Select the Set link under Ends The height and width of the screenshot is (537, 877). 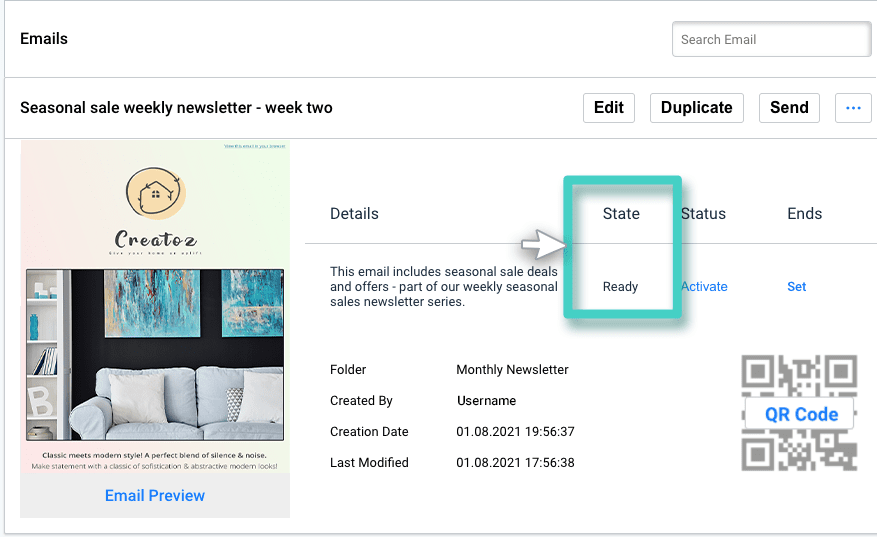point(796,286)
